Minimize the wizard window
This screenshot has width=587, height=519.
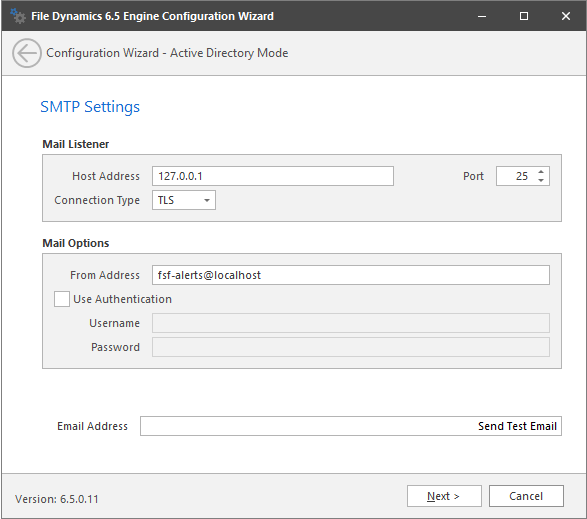pyautogui.click(x=482, y=16)
